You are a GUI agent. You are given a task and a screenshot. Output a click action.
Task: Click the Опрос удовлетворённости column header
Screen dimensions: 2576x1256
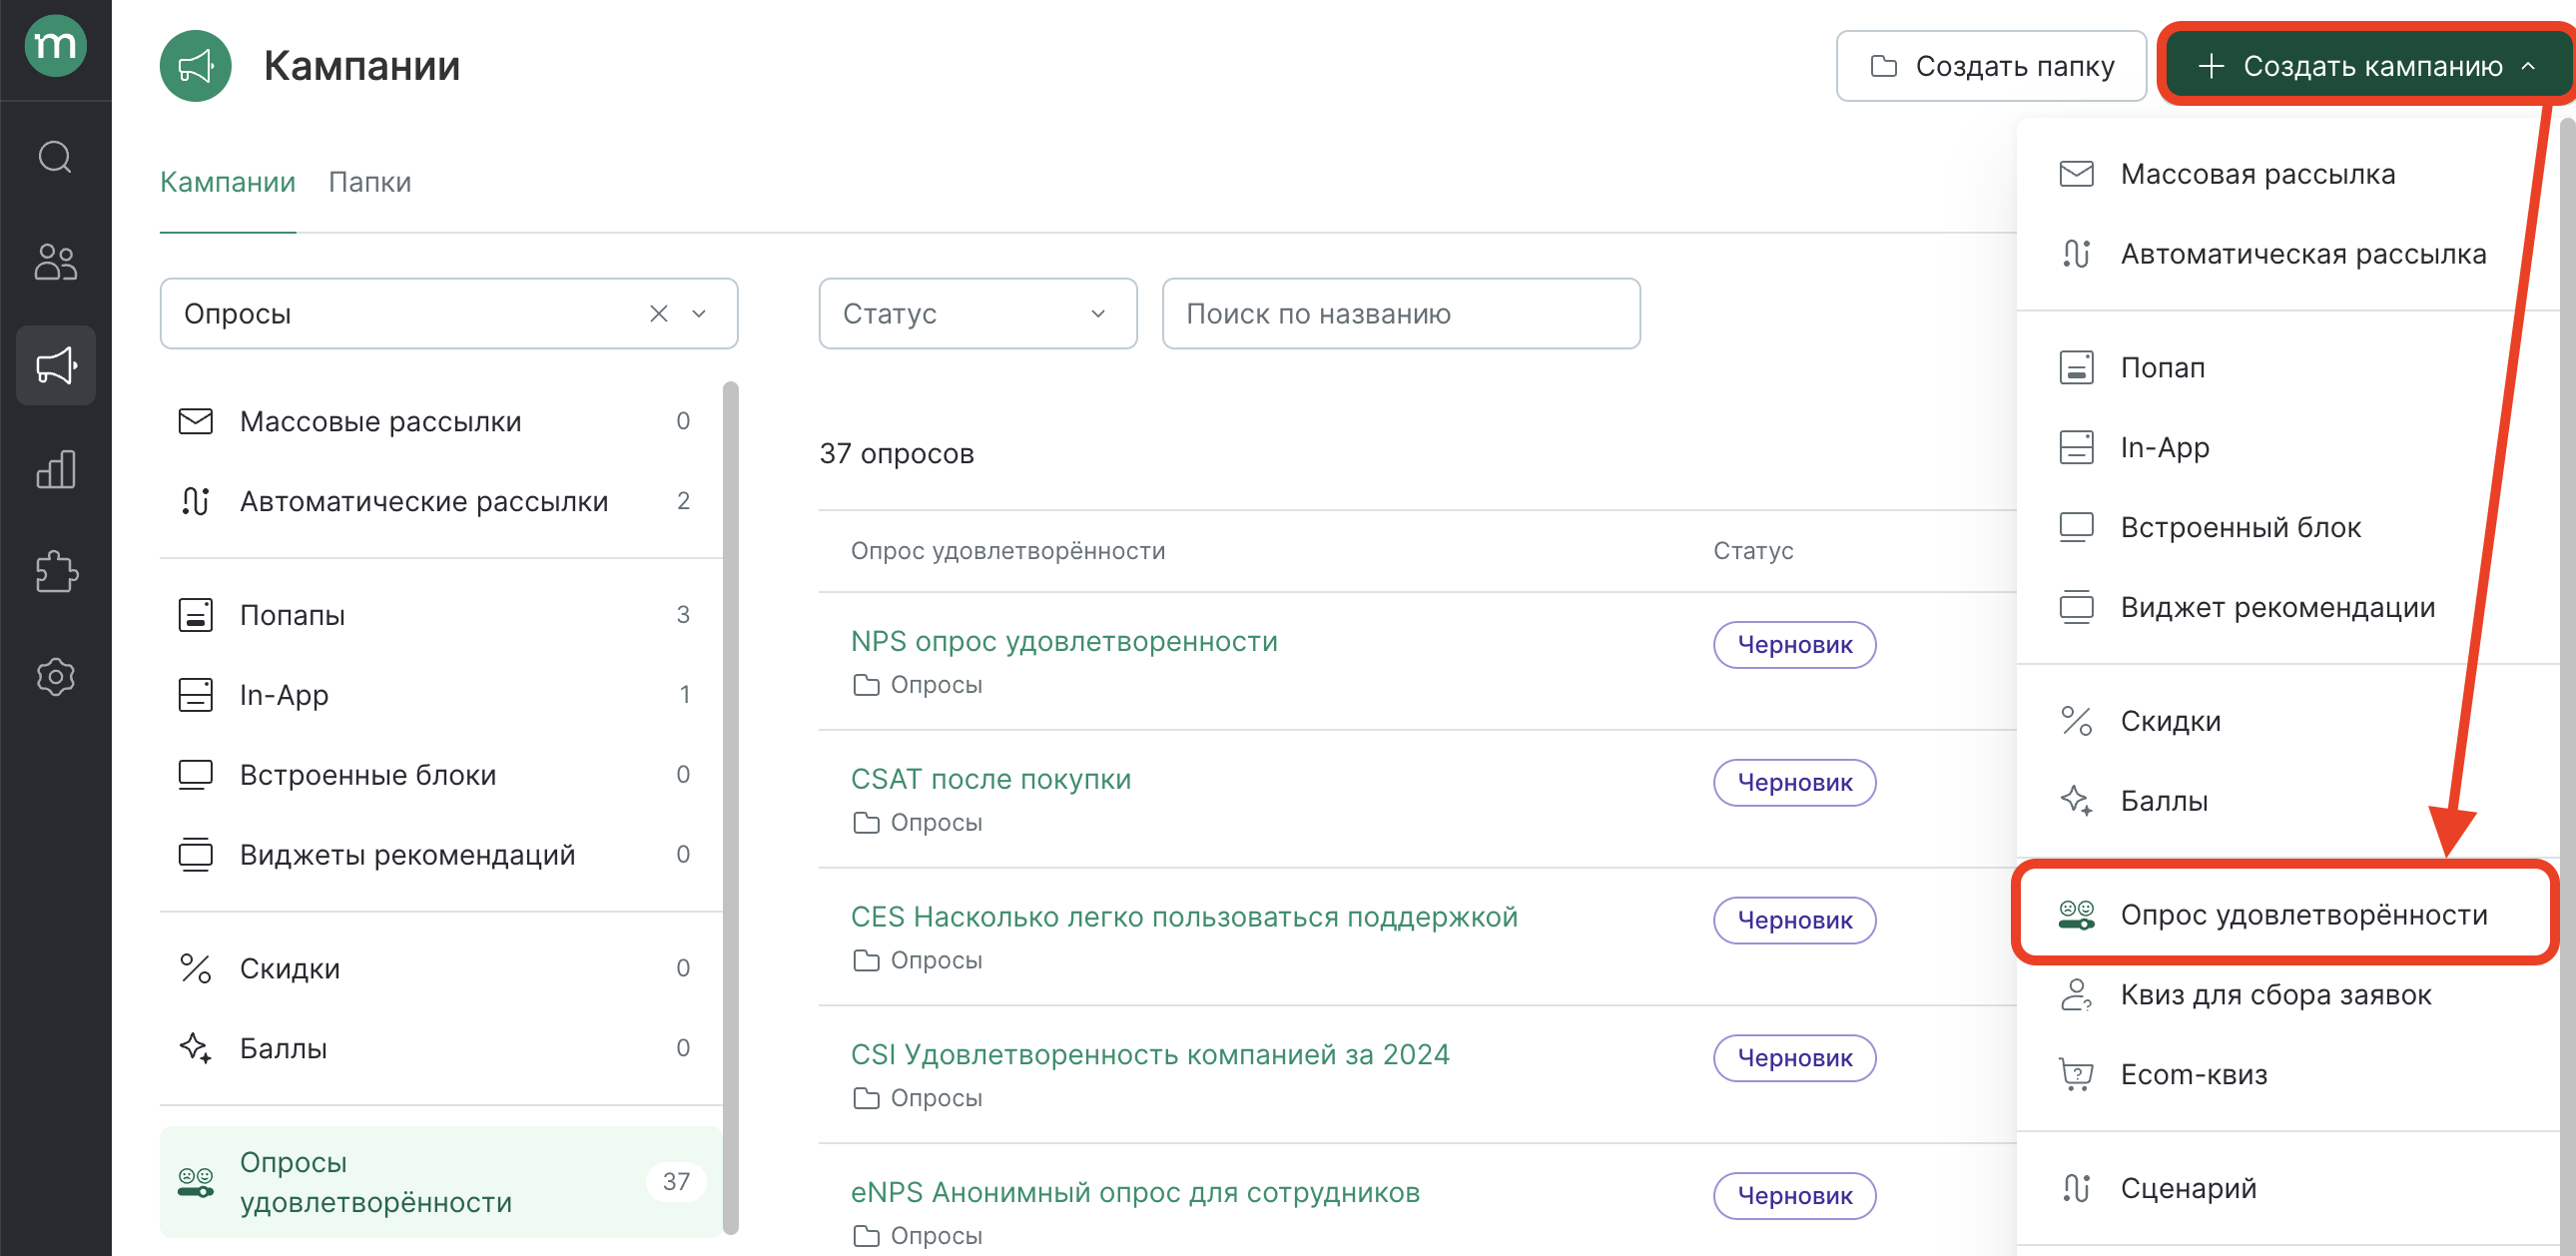[1008, 551]
